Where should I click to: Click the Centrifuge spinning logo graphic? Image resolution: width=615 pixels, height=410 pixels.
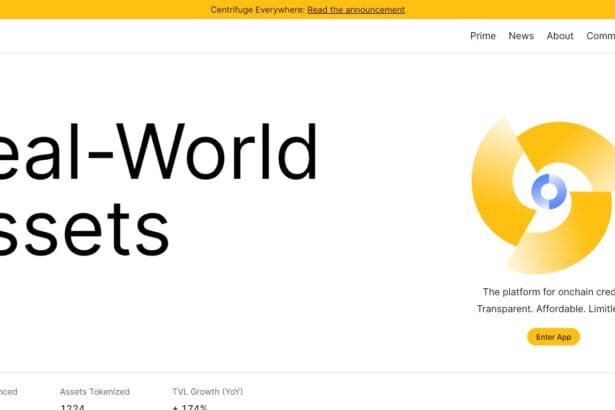[543, 195]
